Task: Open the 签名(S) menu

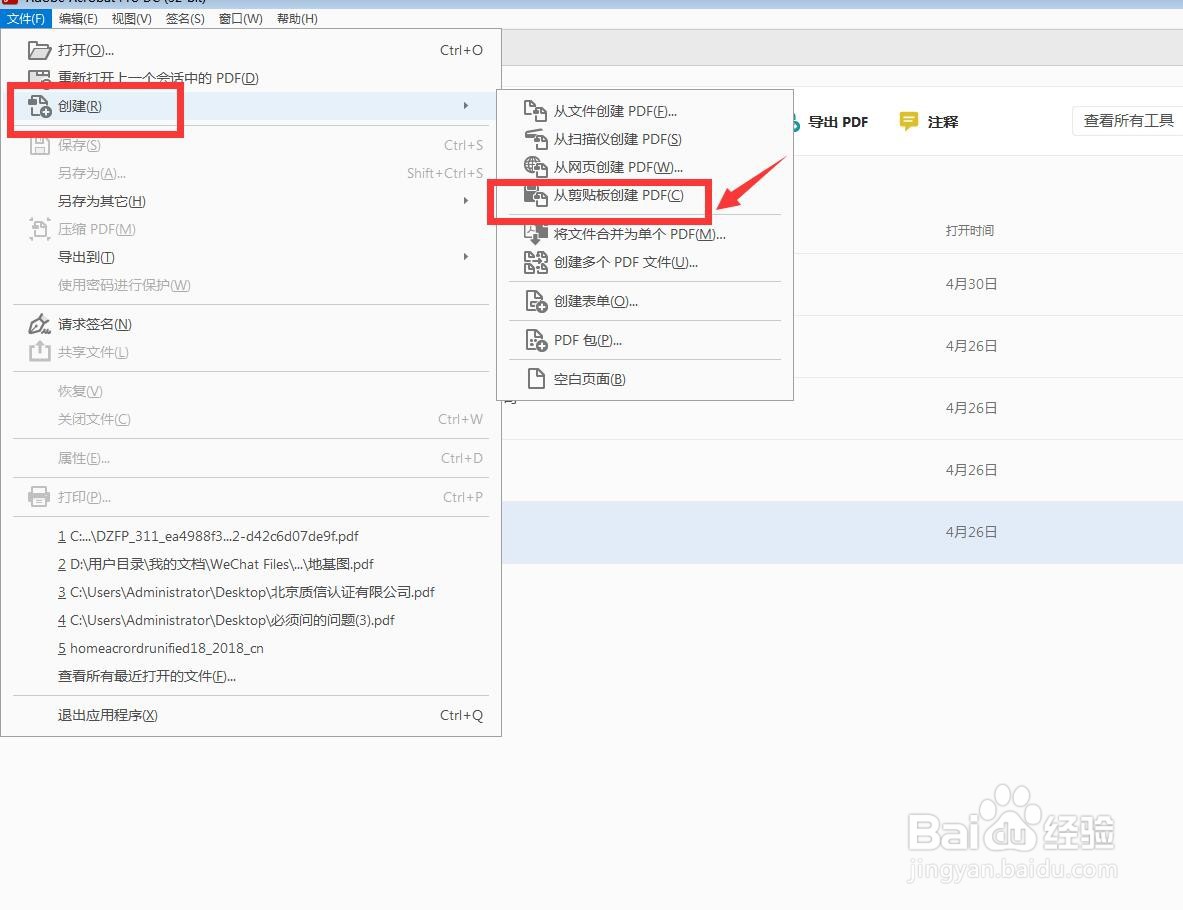Action: pos(185,18)
